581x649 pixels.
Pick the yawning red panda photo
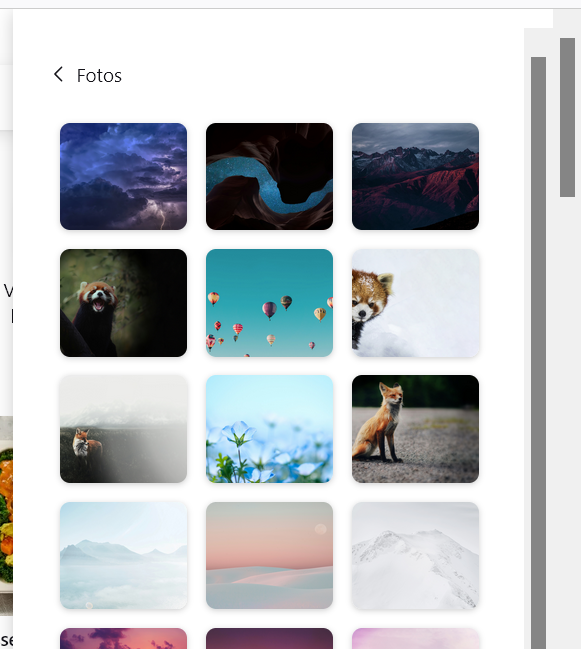pyautogui.click(x=123, y=303)
